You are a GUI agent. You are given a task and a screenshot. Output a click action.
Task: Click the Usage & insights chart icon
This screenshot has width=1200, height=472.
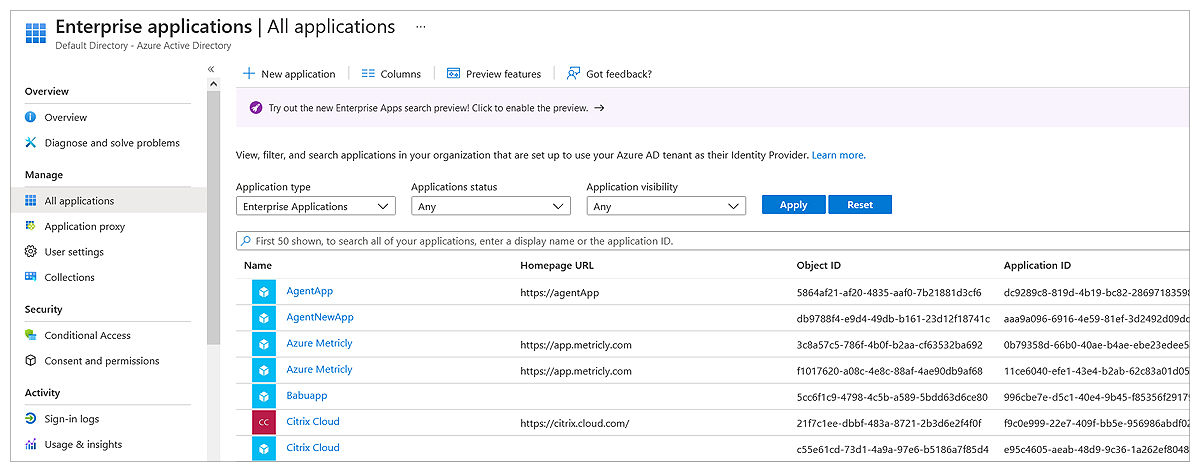click(31, 444)
